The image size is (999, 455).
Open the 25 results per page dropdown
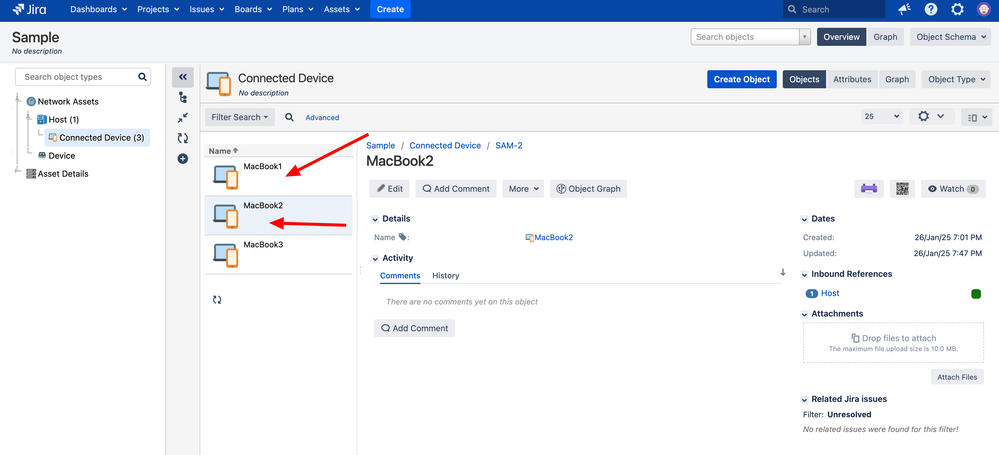[x=882, y=117]
